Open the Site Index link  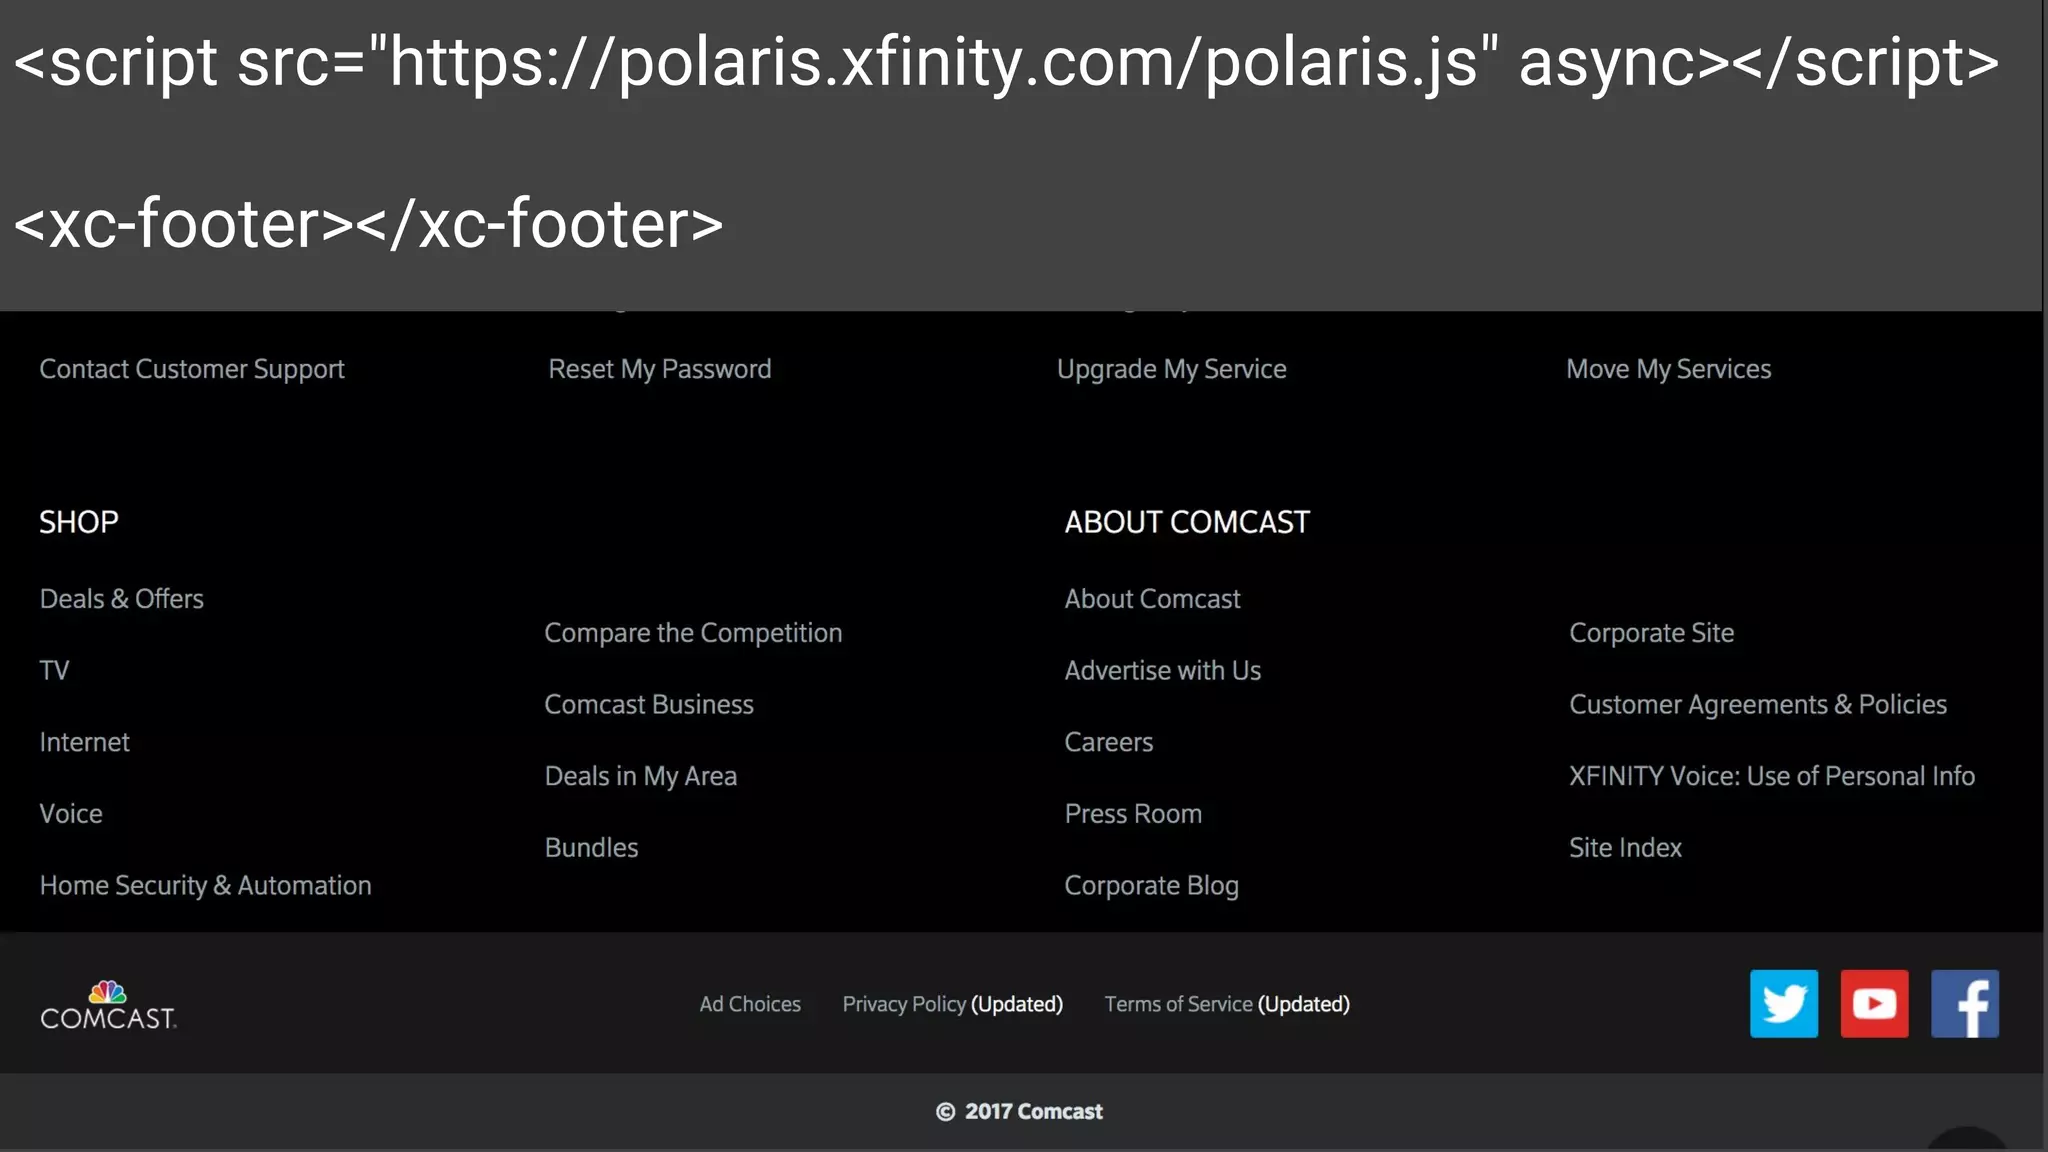point(1625,848)
